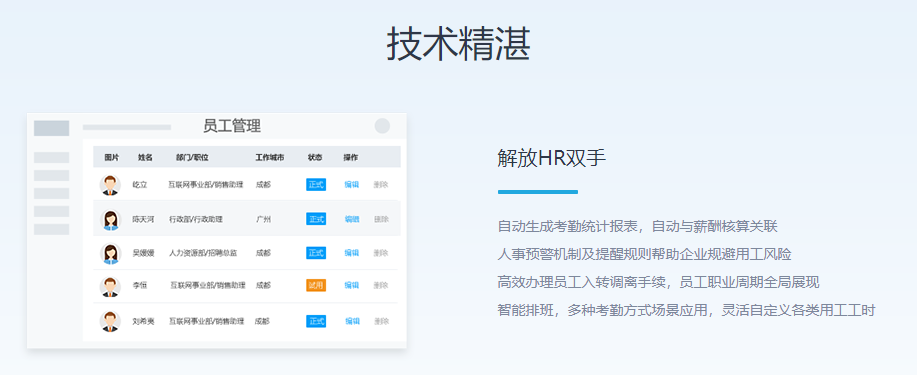Click the 状态 column header
917x375 pixels.
pyautogui.click(x=315, y=157)
